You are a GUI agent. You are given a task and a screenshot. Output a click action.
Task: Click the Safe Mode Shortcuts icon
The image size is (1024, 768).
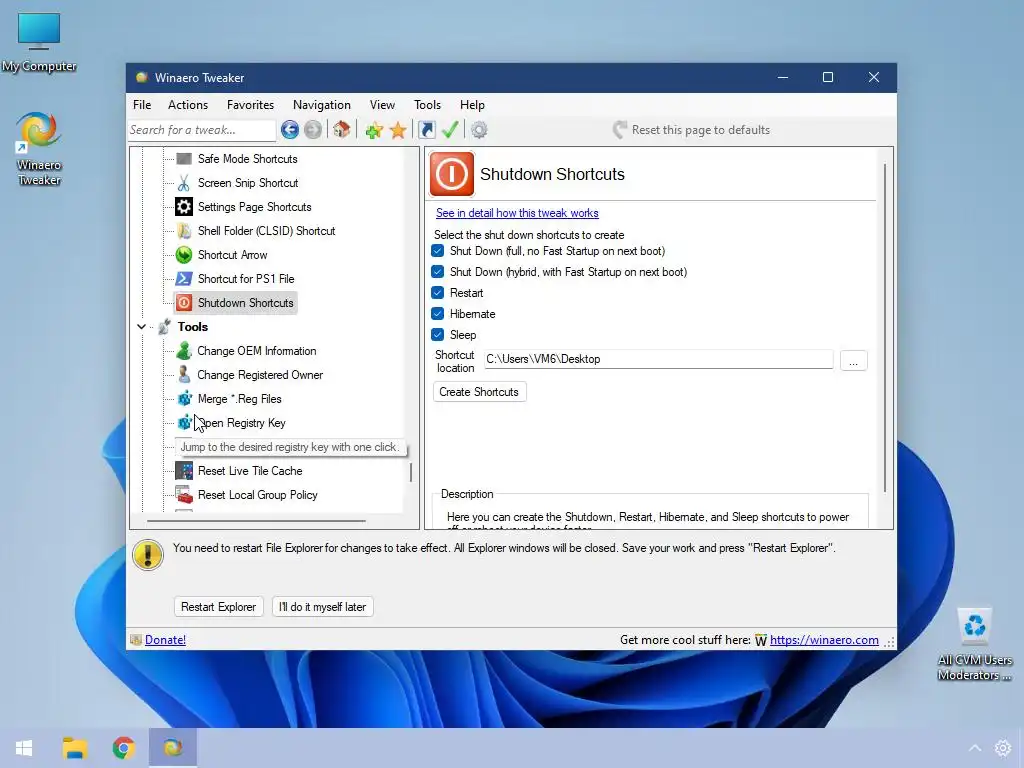pos(184,159)
